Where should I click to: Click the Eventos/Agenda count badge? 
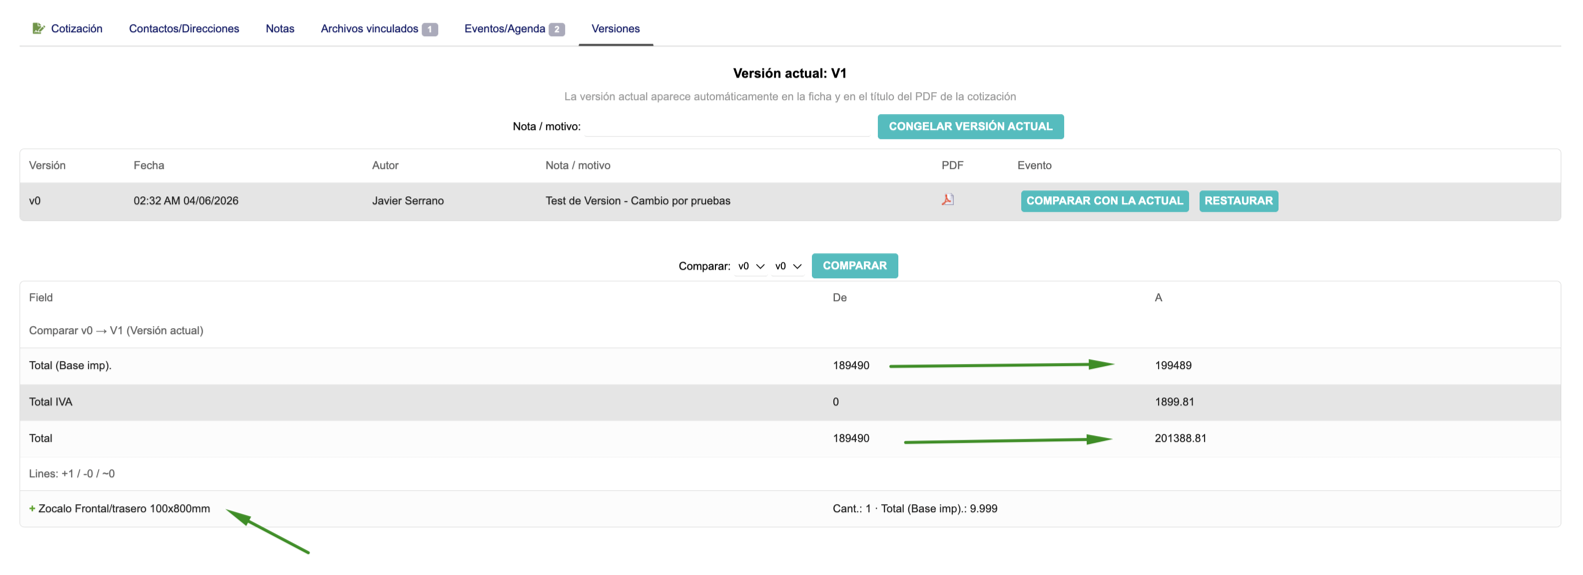click(x=557, y=29)
